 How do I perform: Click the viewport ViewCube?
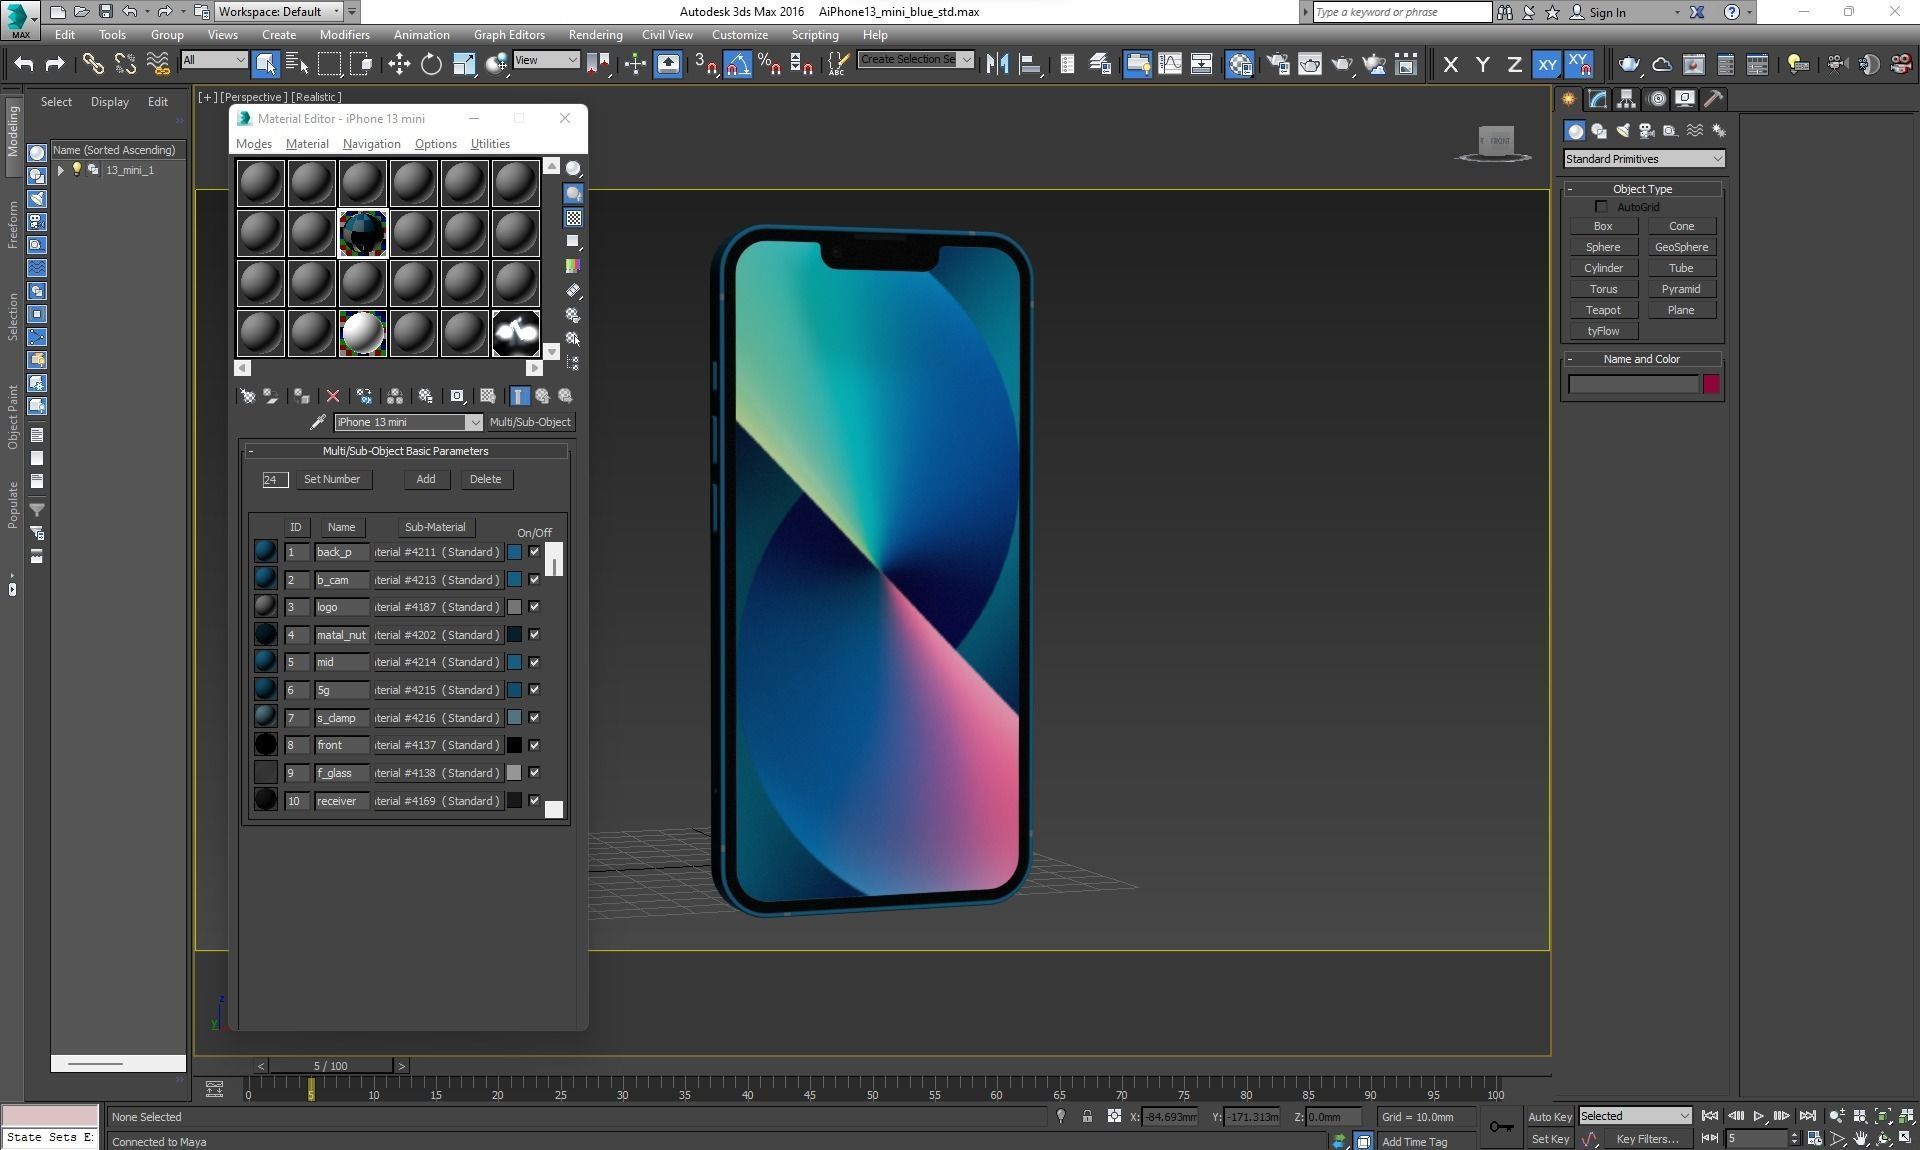1496,143
